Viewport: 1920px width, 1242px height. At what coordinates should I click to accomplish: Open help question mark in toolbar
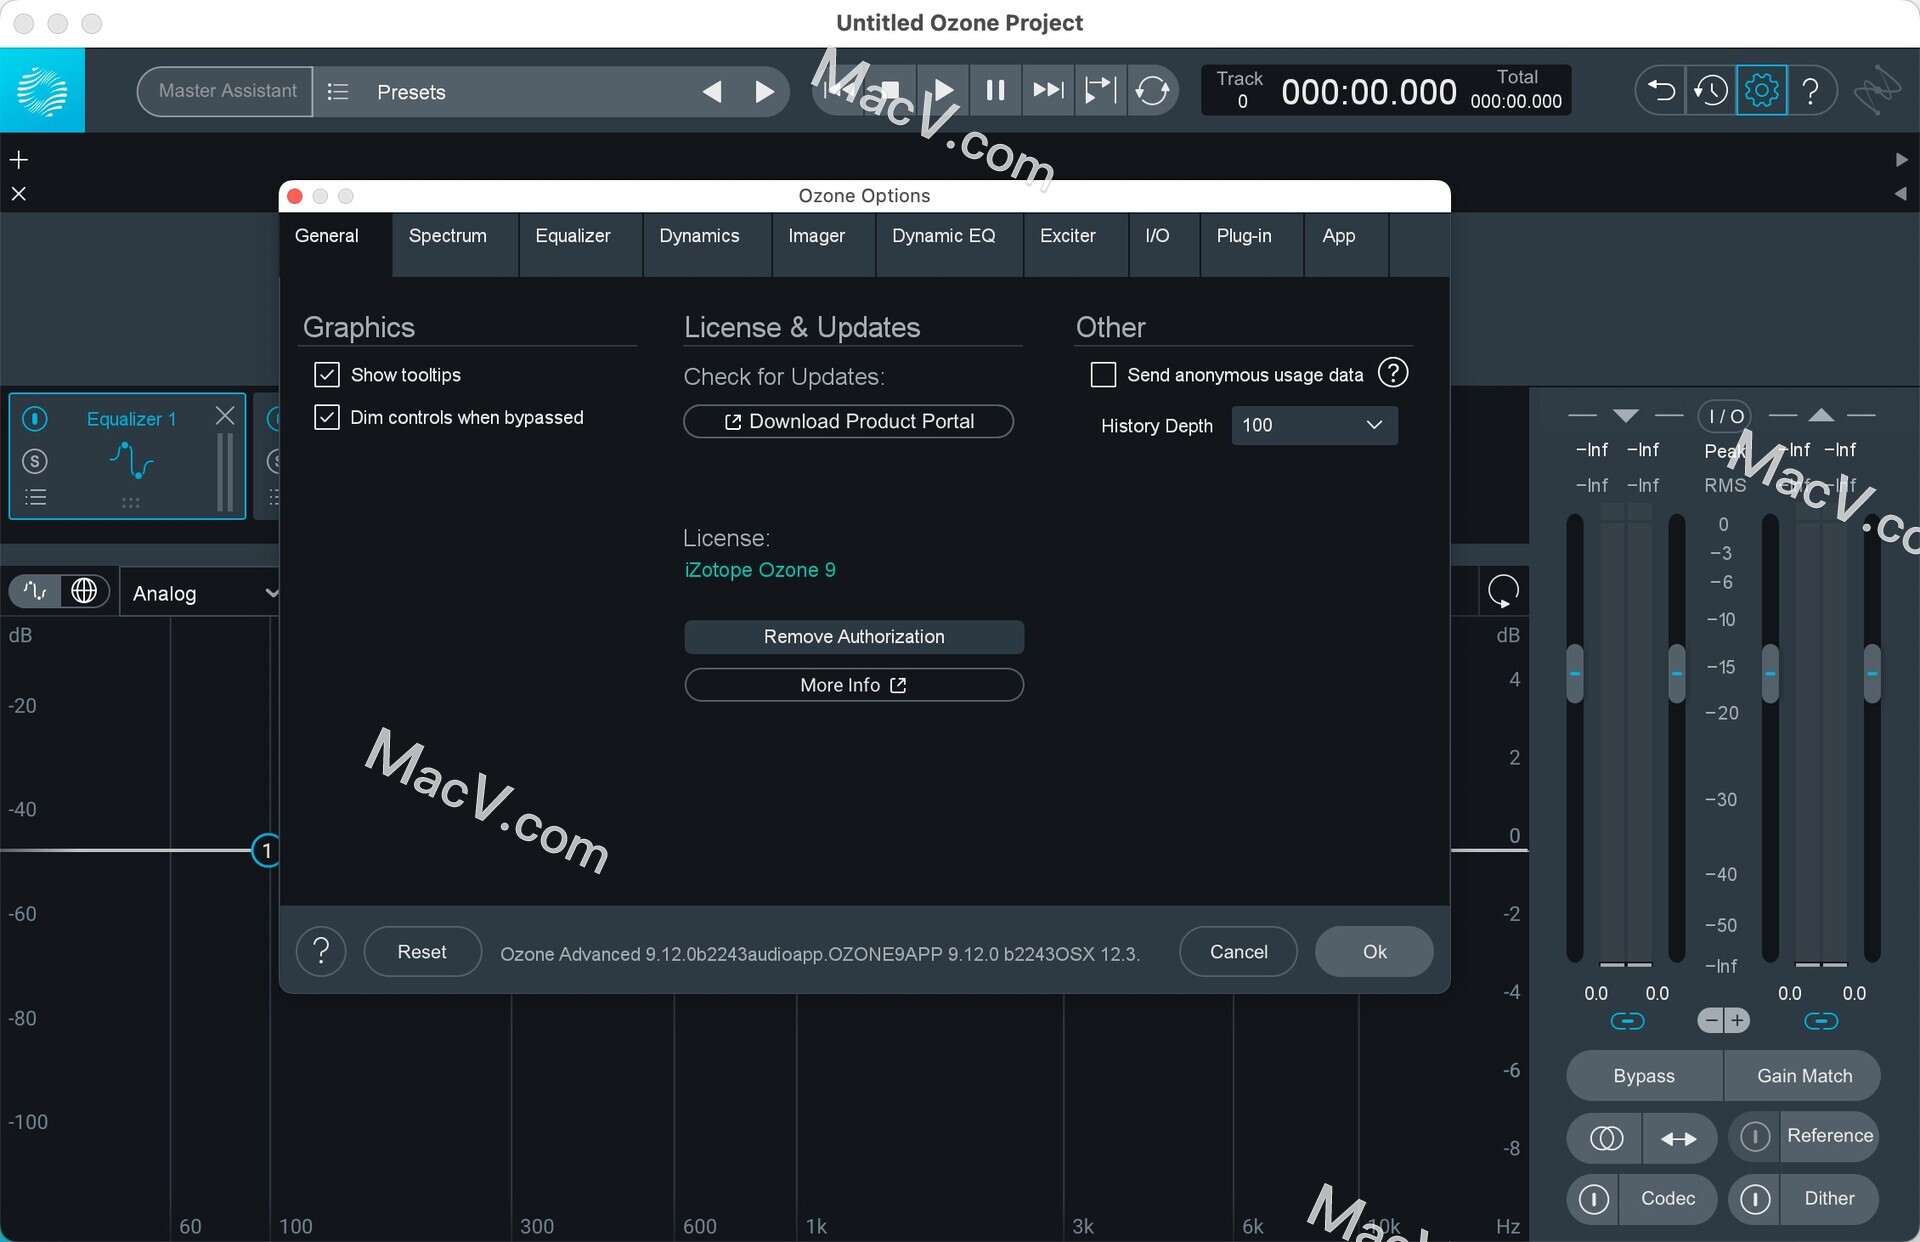tap(1811, 91)
